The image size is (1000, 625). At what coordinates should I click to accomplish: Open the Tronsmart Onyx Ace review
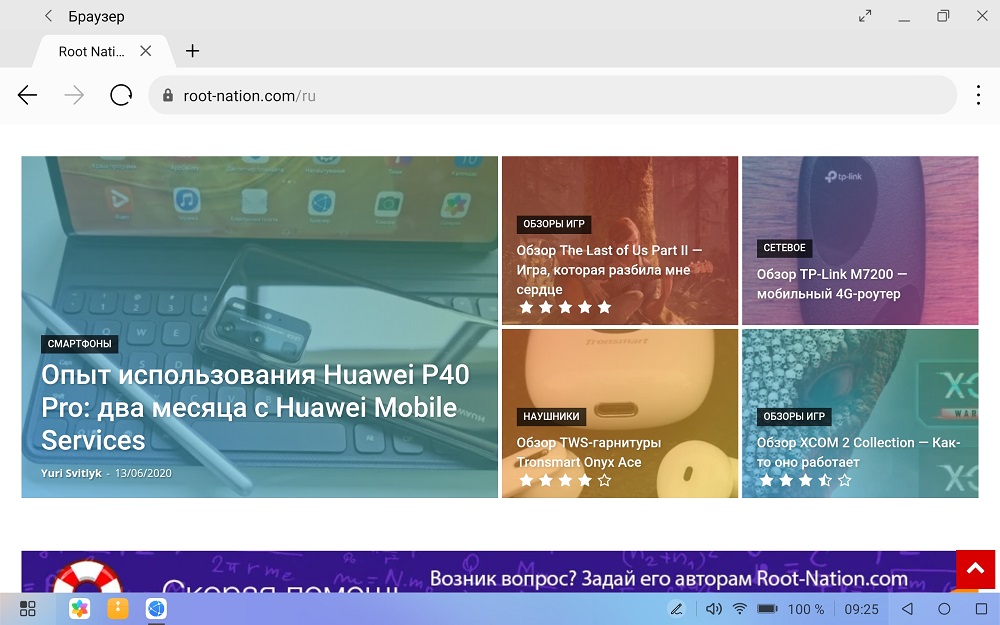pos(588,452)
